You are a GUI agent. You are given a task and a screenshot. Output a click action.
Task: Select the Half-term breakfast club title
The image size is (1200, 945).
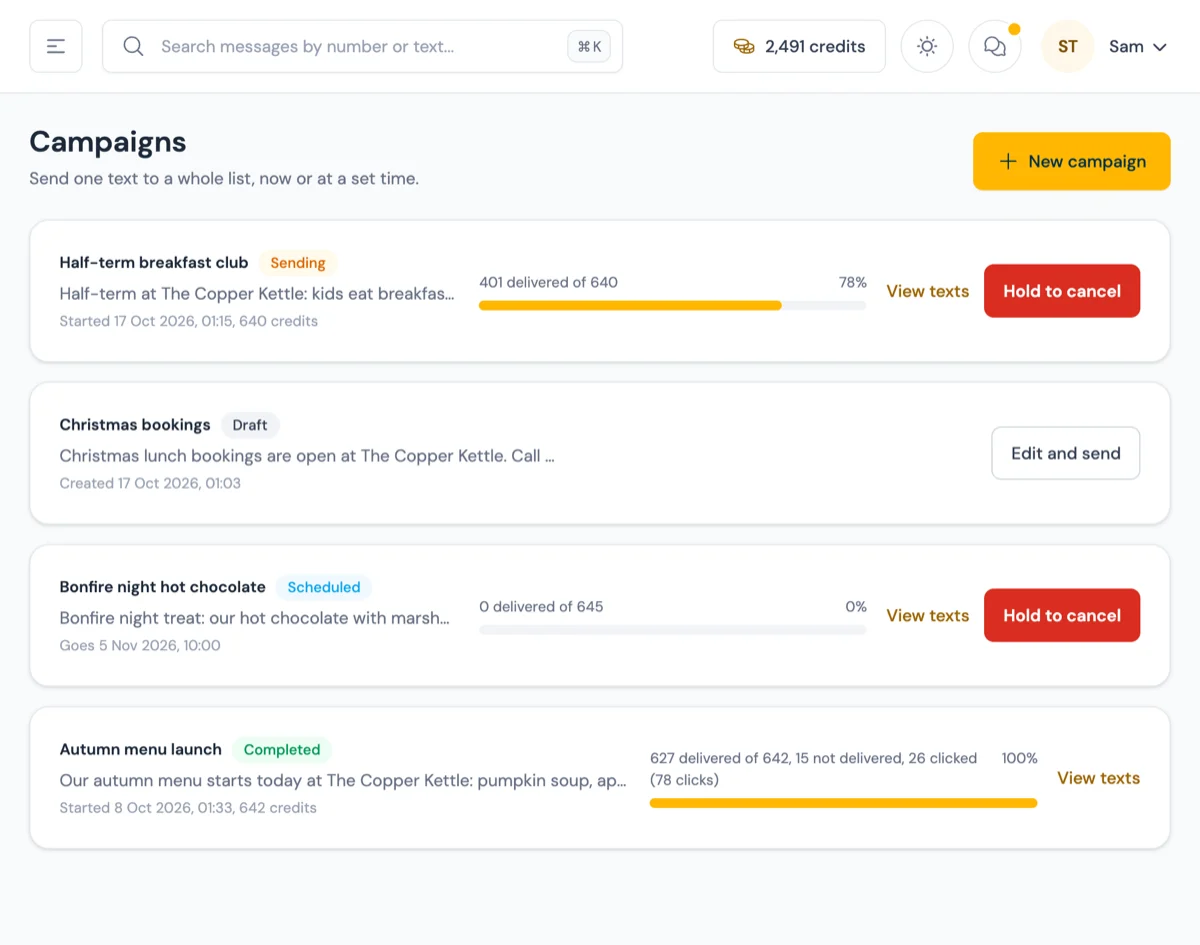click(154, 262)
